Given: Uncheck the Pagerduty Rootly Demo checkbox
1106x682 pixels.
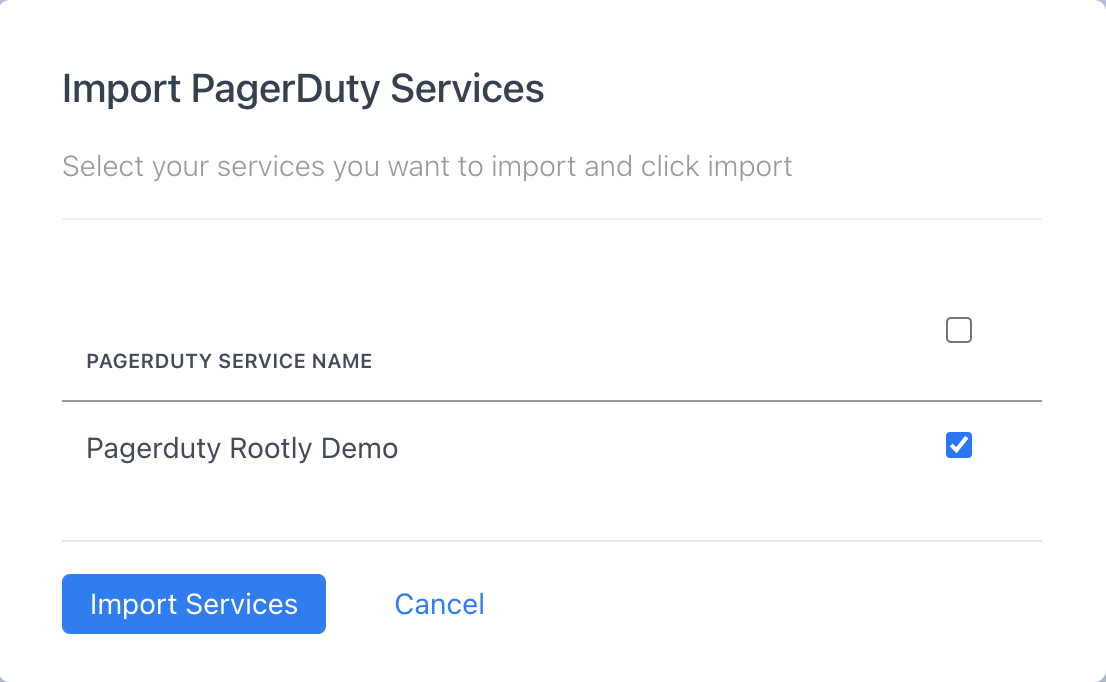Looking at the screenshot, I should pos(959,445).
